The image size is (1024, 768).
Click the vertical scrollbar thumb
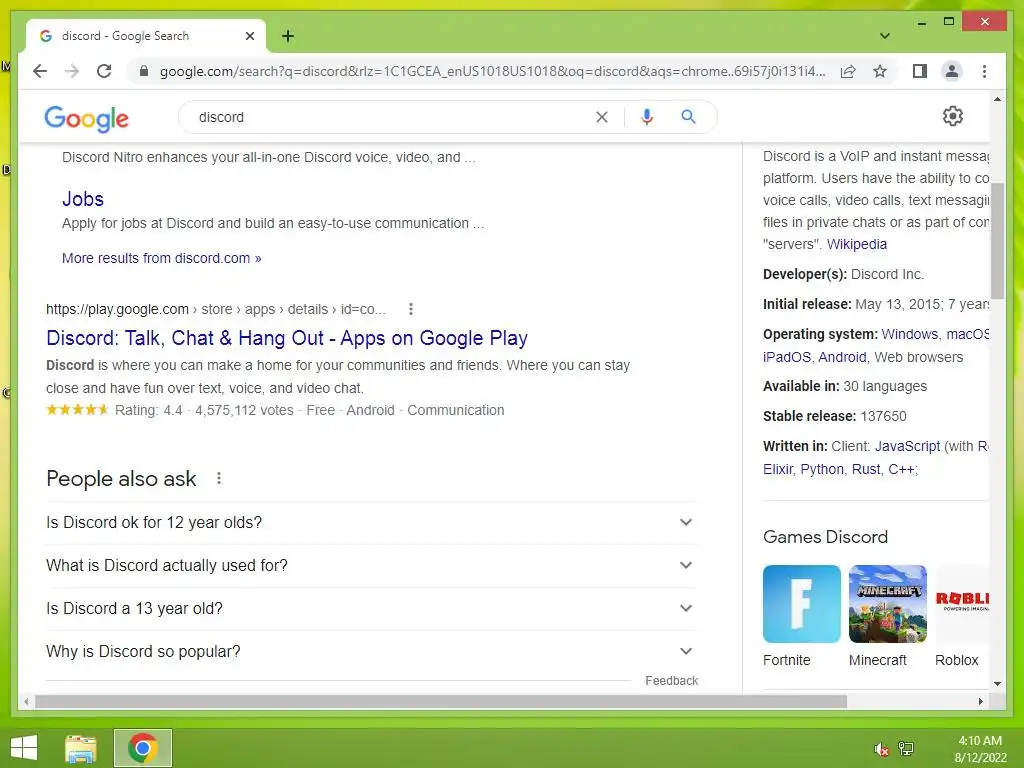tap(997, 240)
